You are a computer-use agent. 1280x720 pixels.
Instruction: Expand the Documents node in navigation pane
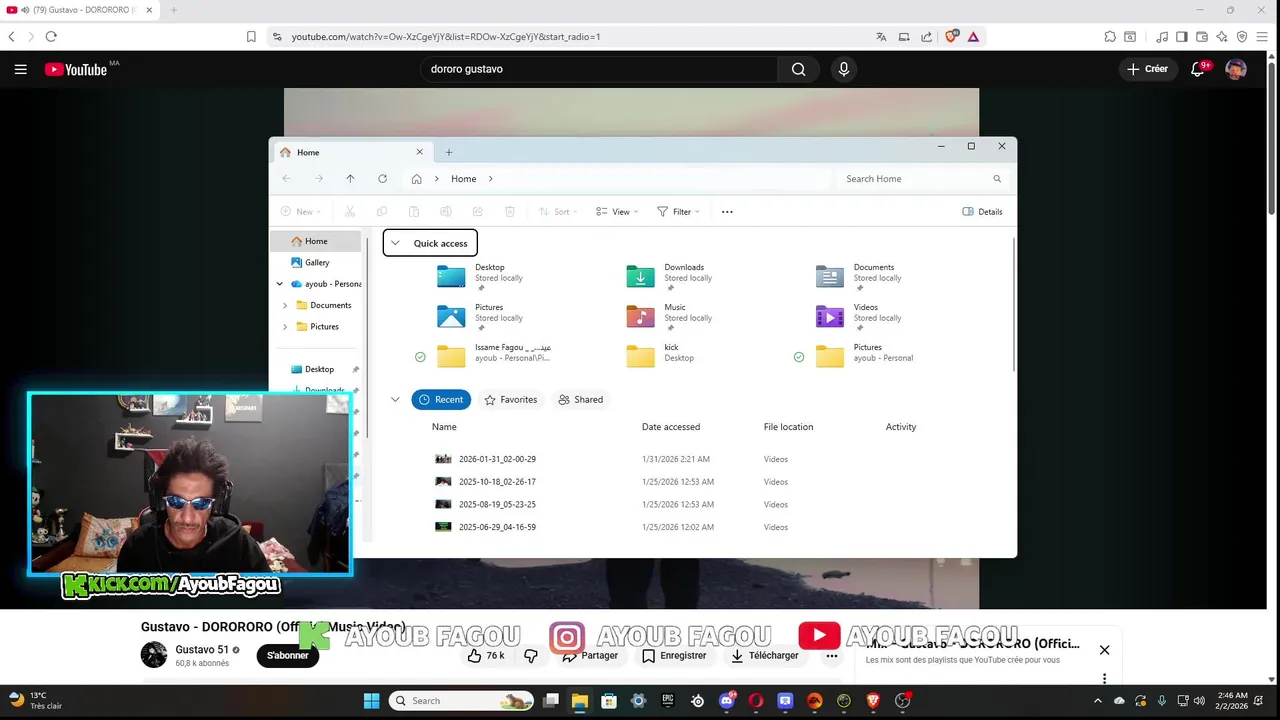[x=285, y=305]
